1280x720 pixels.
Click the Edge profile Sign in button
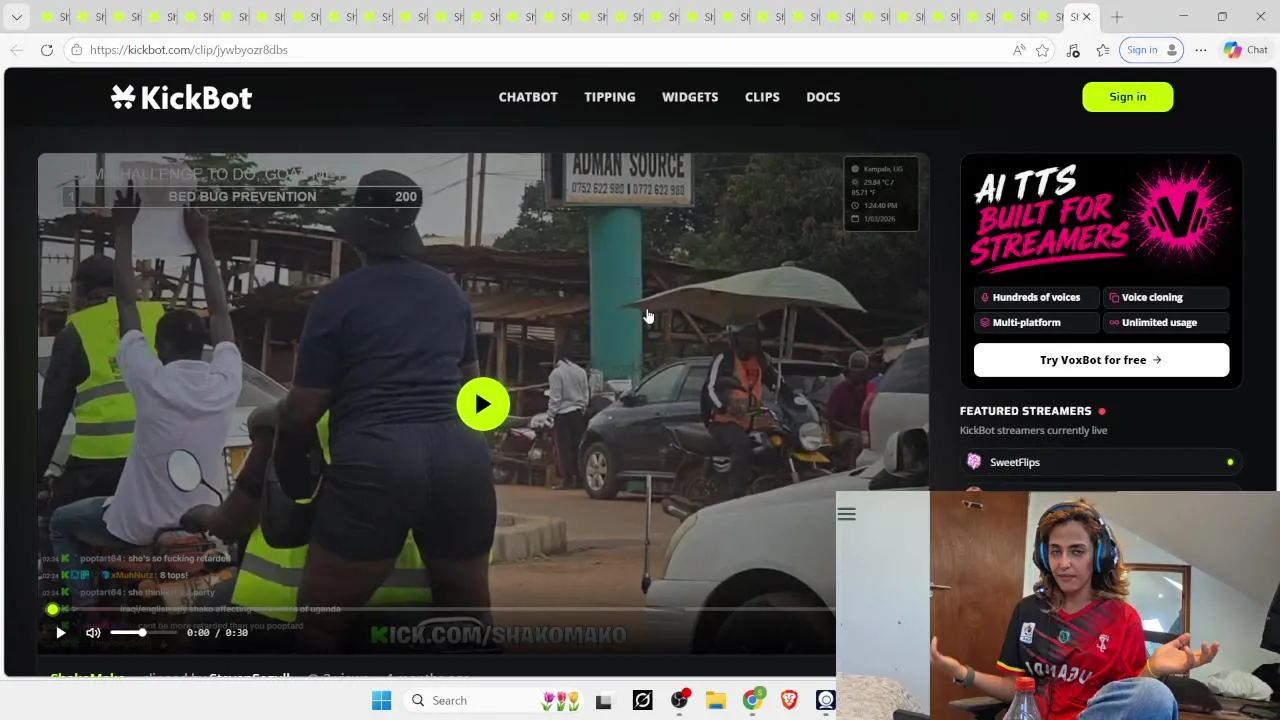tap(1152, 50)
